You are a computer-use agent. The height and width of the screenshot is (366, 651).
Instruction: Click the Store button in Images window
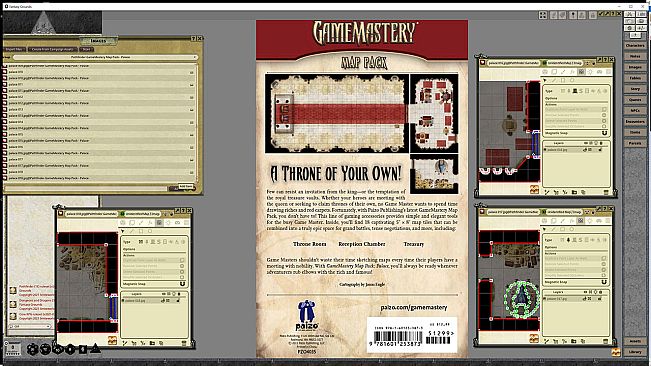(86, 49)
